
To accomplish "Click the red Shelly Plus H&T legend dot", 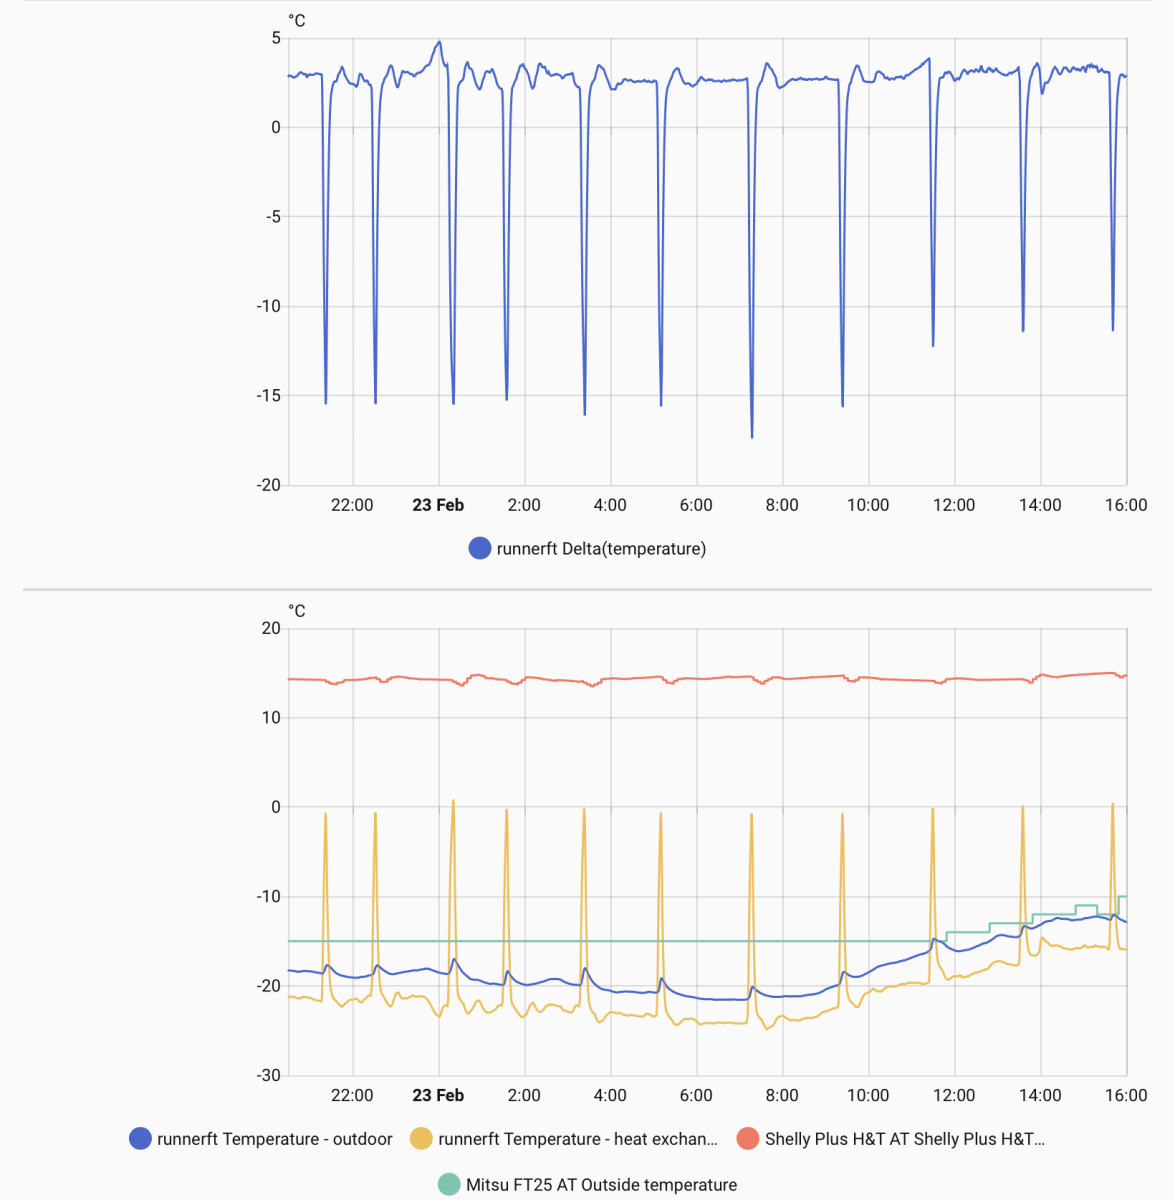I will coord(748,1138).
